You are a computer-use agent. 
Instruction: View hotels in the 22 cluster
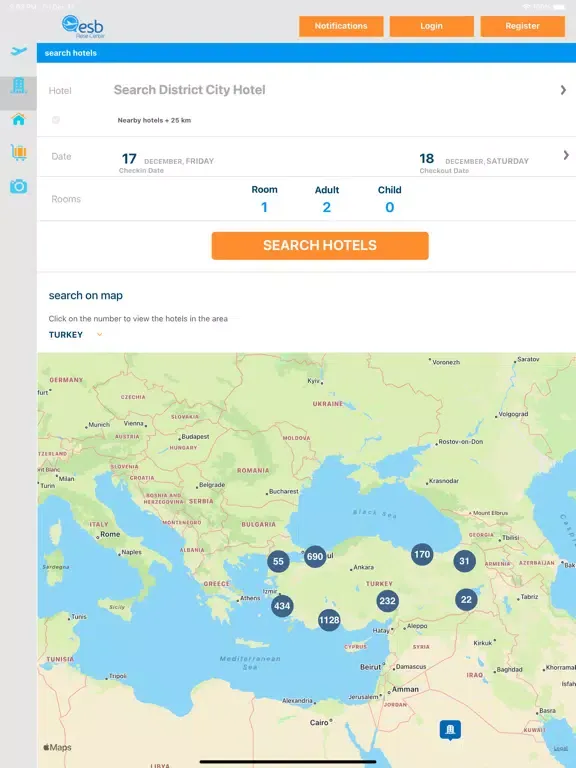pyautogui.click(x=466, y=600)
